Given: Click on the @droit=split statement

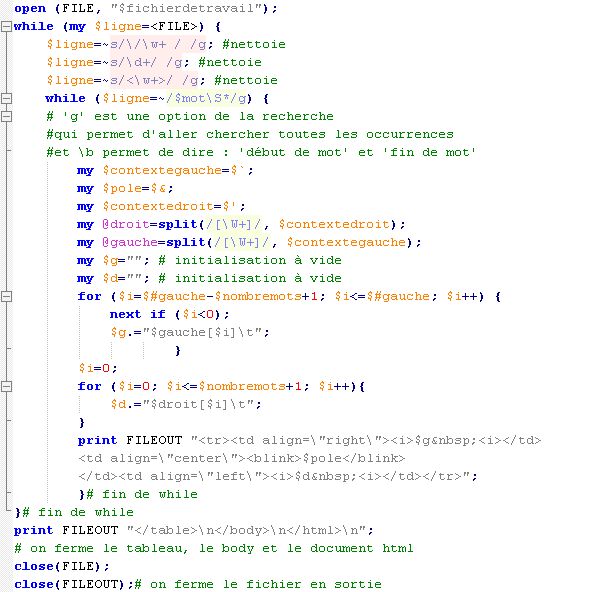Looking at the screenshot, I should tap(241, 224).
